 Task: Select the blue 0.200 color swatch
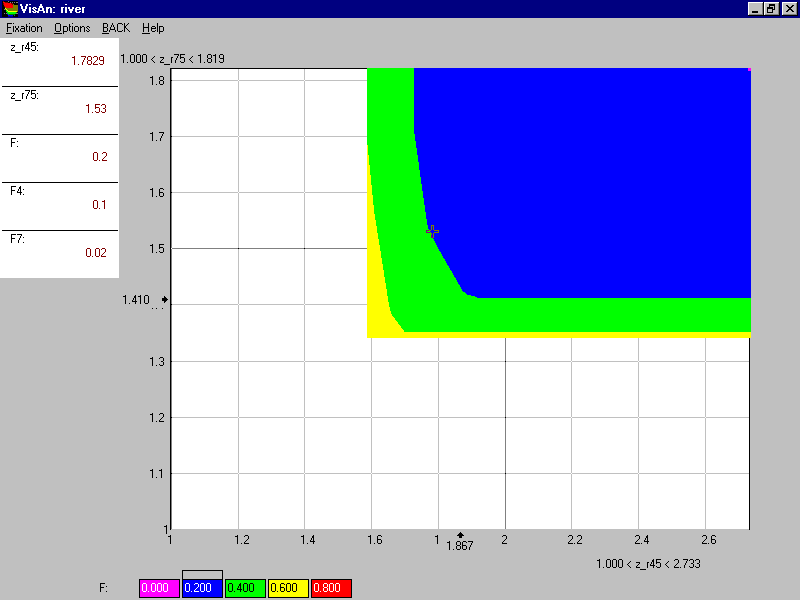(x=203, y=588)
